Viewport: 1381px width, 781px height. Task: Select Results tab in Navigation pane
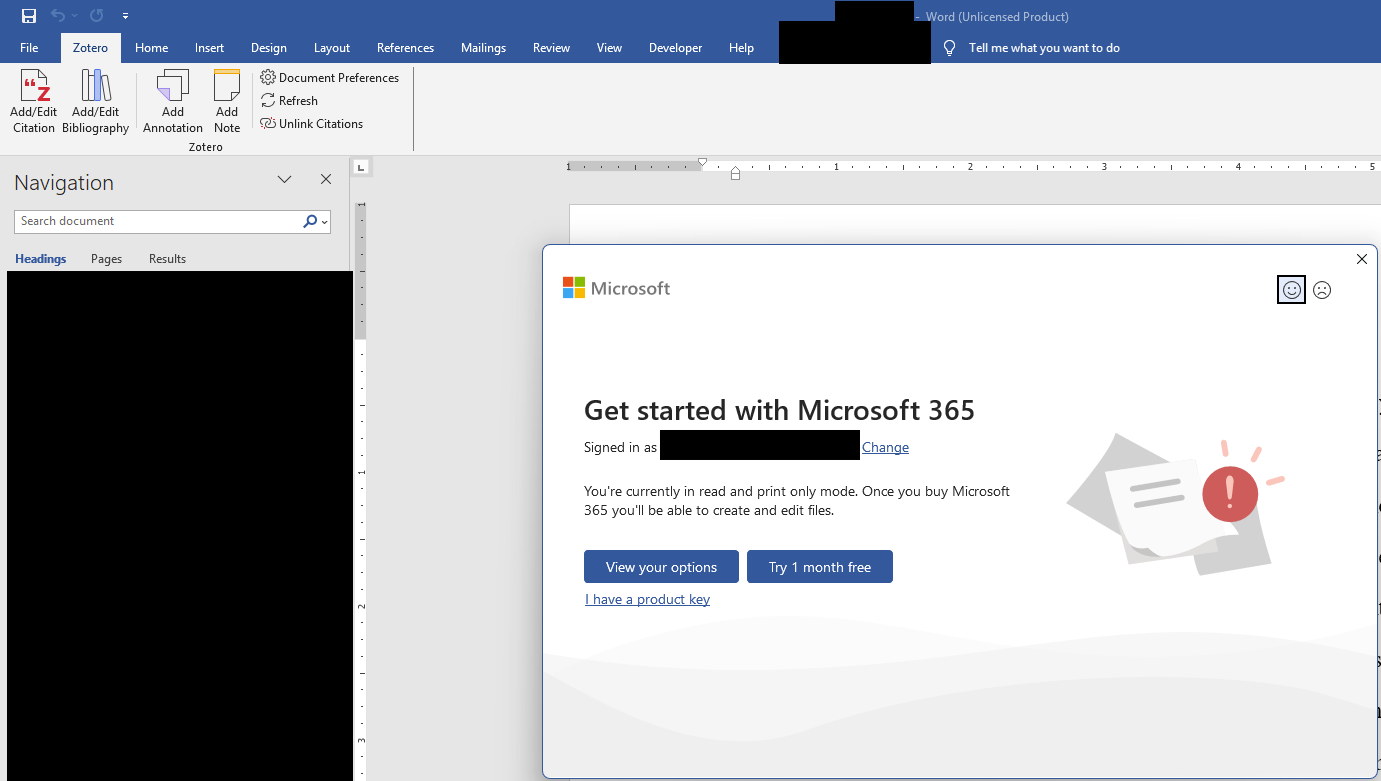click(x=167, y=258)
